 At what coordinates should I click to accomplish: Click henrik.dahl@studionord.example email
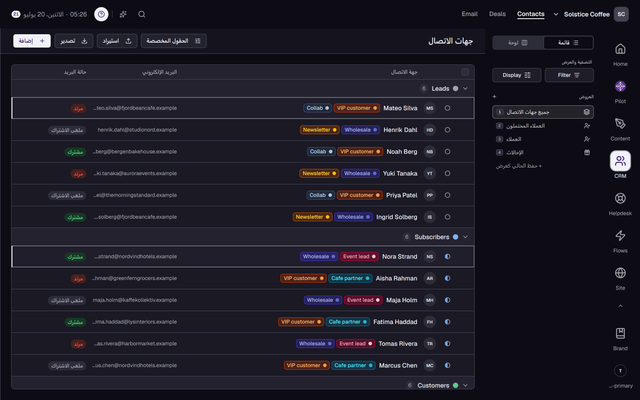(137, 130)
